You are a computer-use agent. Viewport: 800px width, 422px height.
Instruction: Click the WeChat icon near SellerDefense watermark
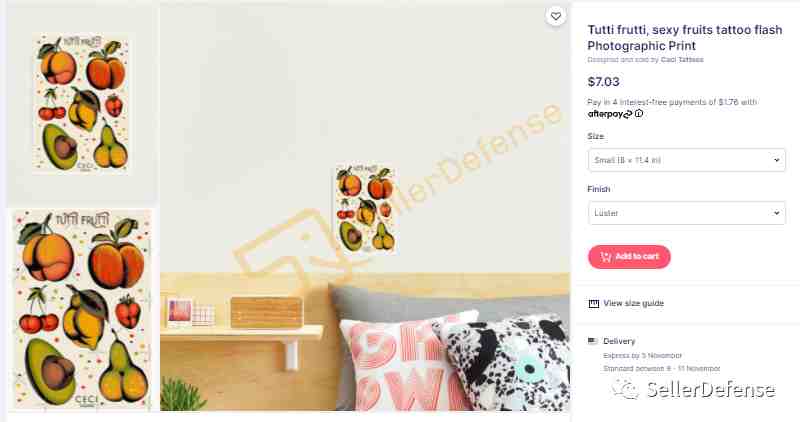pos(626,389)
